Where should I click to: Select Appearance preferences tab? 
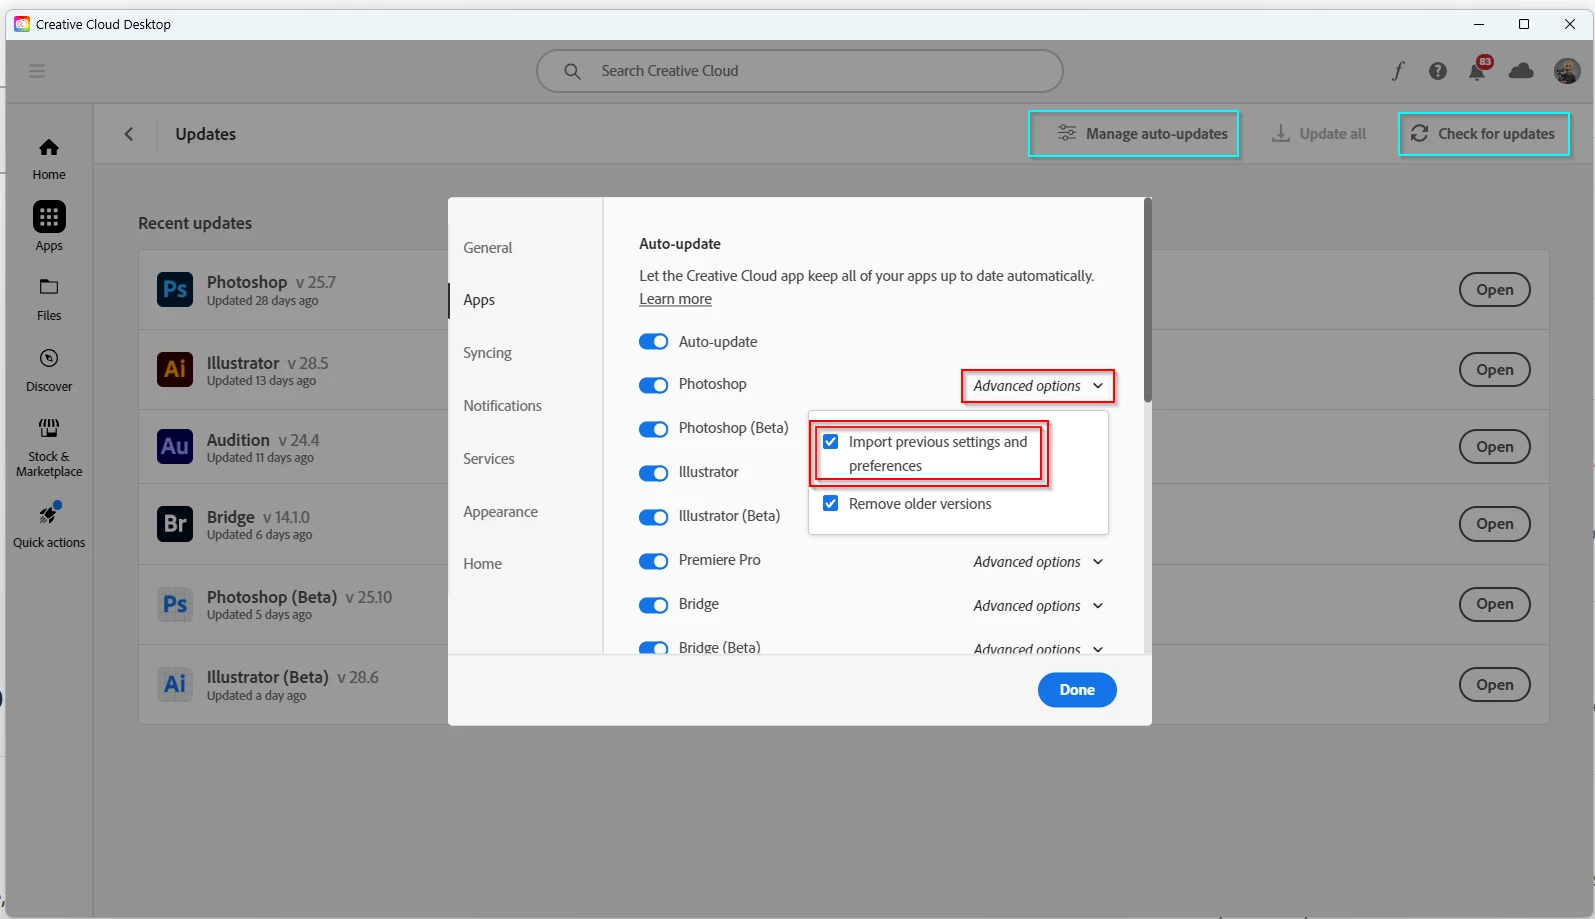tap(500, 512)
